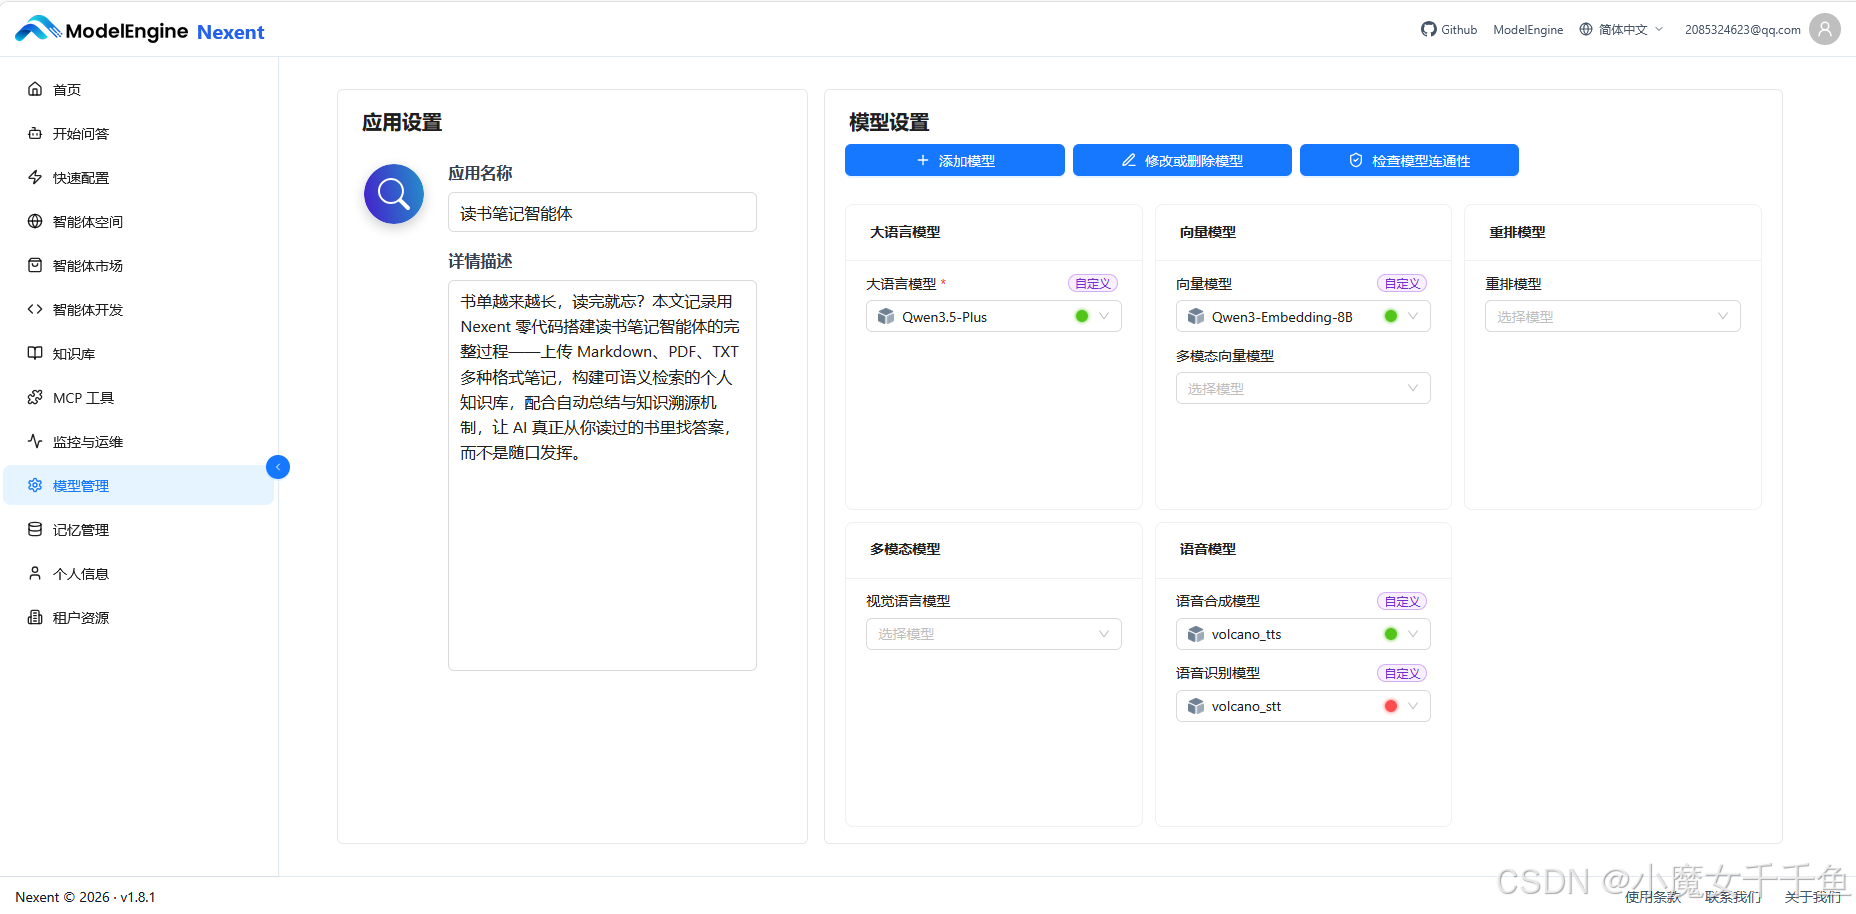The image size is (1856, 914).
Task: Click the user avatar in top right
Action: click(1825, 29)
